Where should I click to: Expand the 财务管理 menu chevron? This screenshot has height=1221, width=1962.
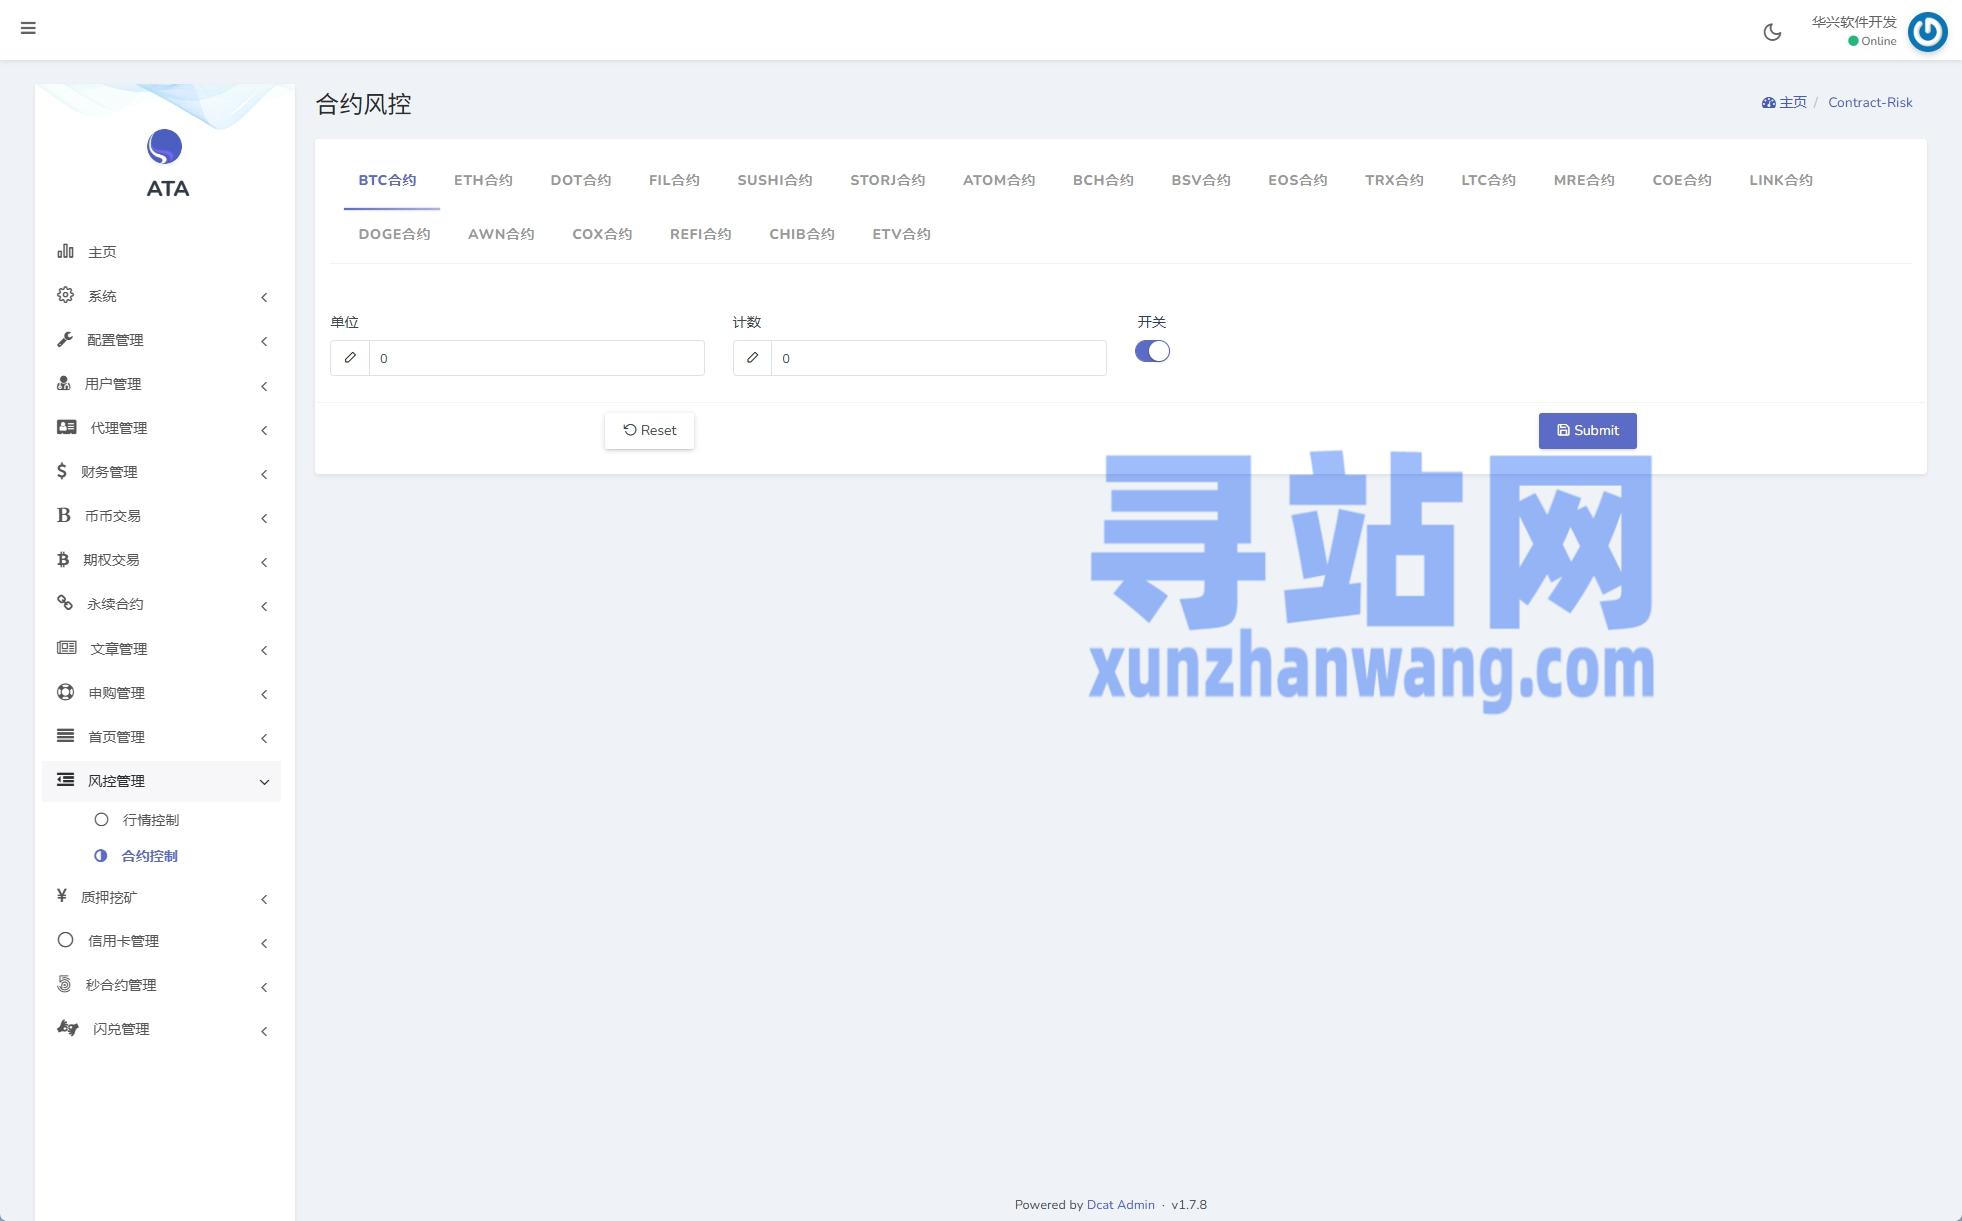[x=264, y=474]
